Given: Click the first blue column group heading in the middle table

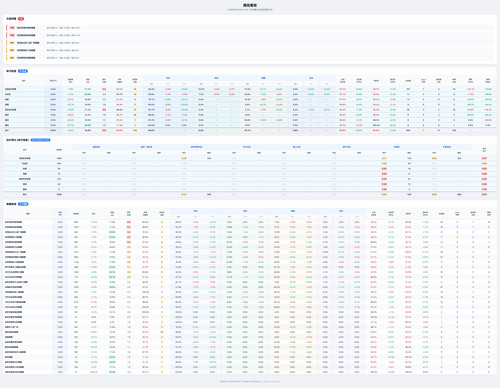Looking at the screenshot, I should pyautogui.click(x=96, y=147).
